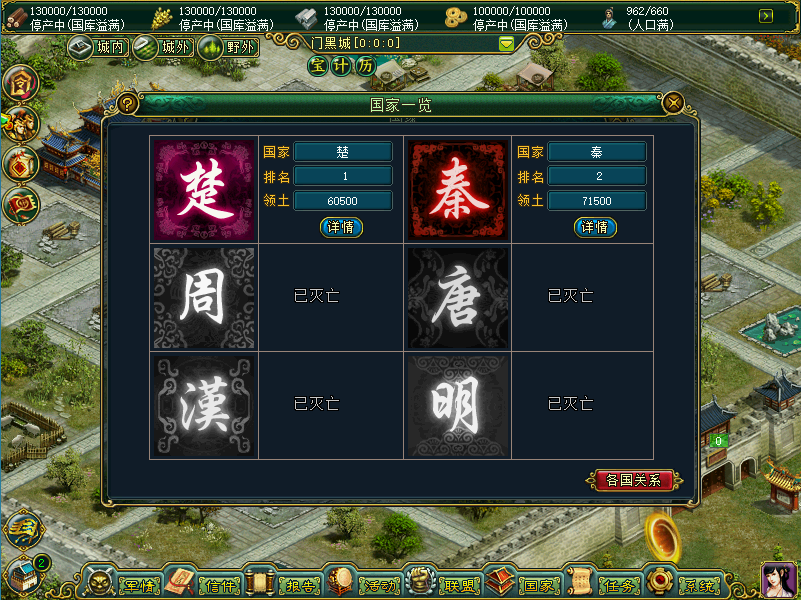Close the 国家一览 dialog
Viewport: 801px width, 600px height.
(x=673, y=104)
